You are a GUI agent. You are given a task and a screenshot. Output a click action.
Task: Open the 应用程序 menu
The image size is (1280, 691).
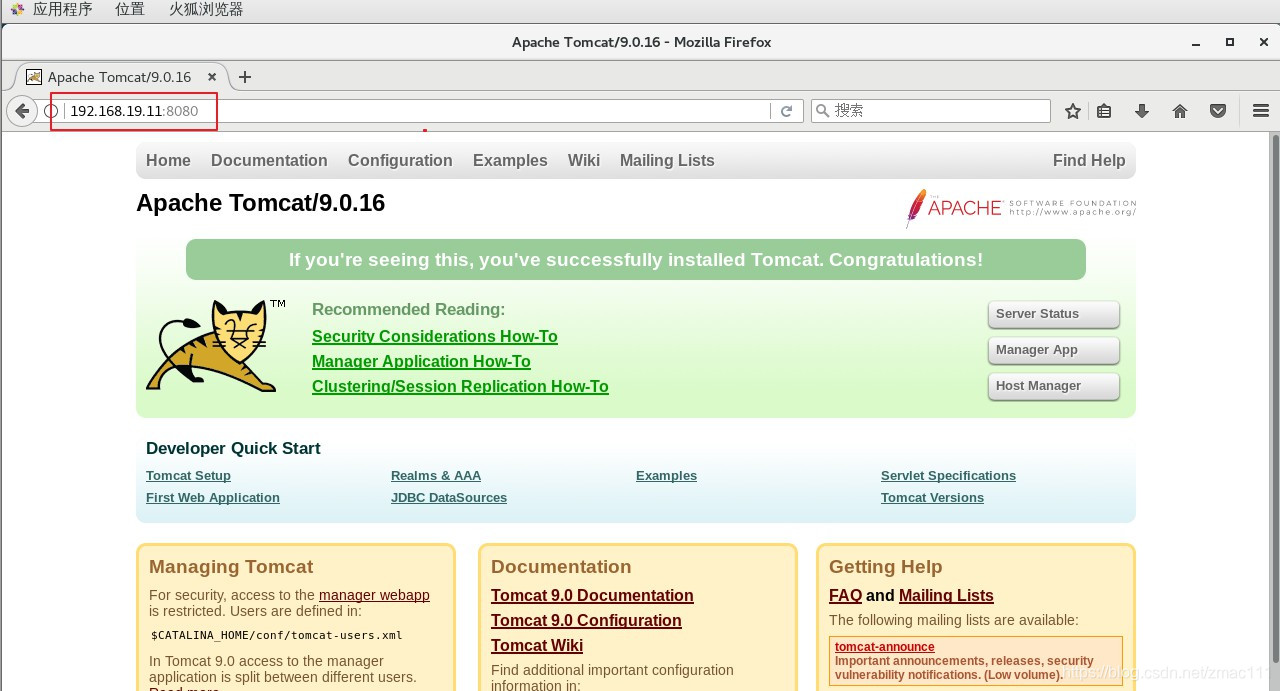62,9
